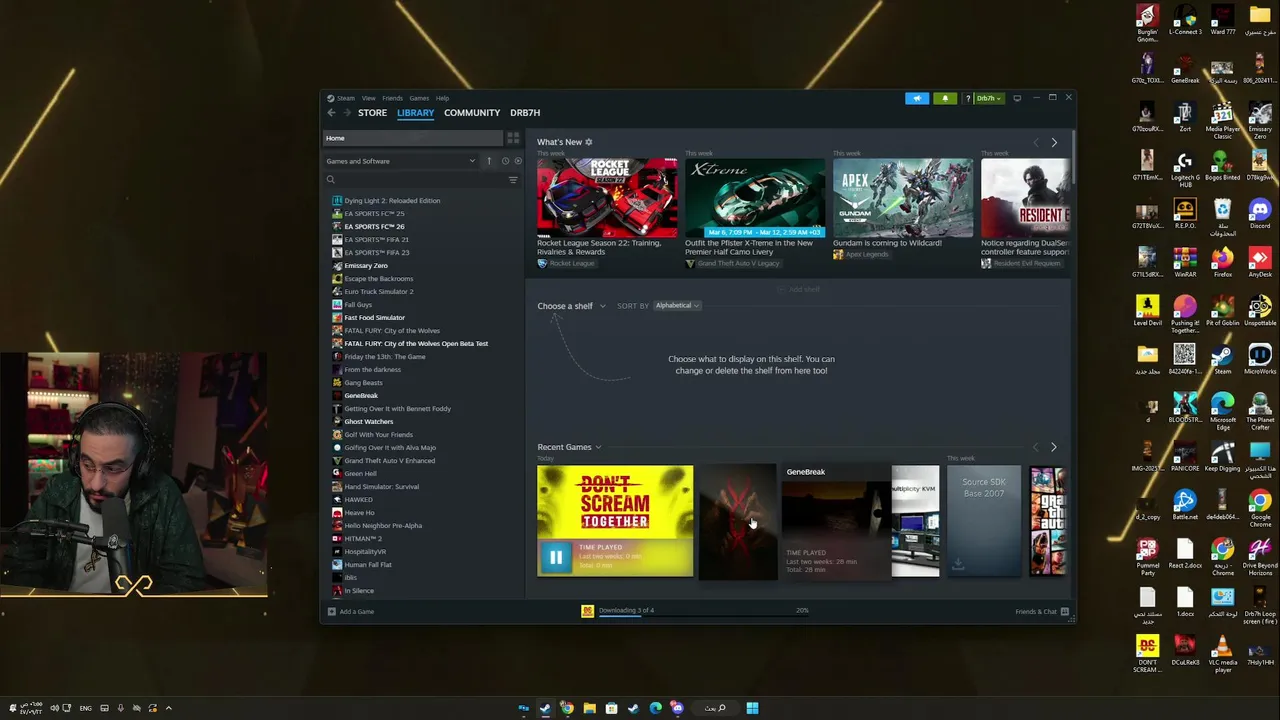The height and width of the screenshot is (720, 1280).
Task: Click the Add a Game plus icon
Action: [332, 611]
